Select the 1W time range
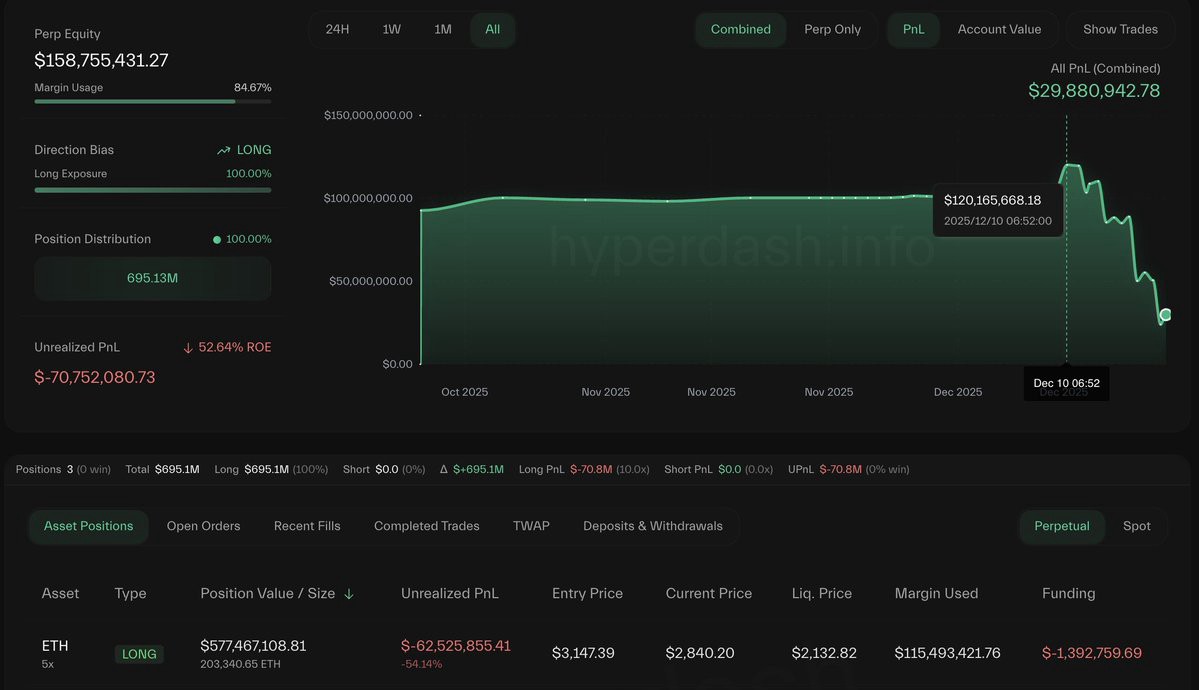The height and width of the screenshot is (690, 1199). point(392,30)
